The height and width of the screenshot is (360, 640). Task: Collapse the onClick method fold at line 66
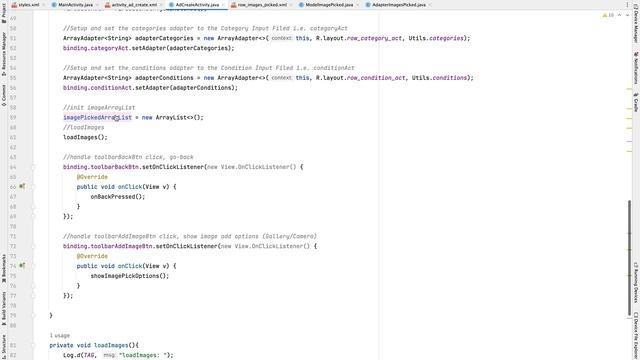click(33, 187)
